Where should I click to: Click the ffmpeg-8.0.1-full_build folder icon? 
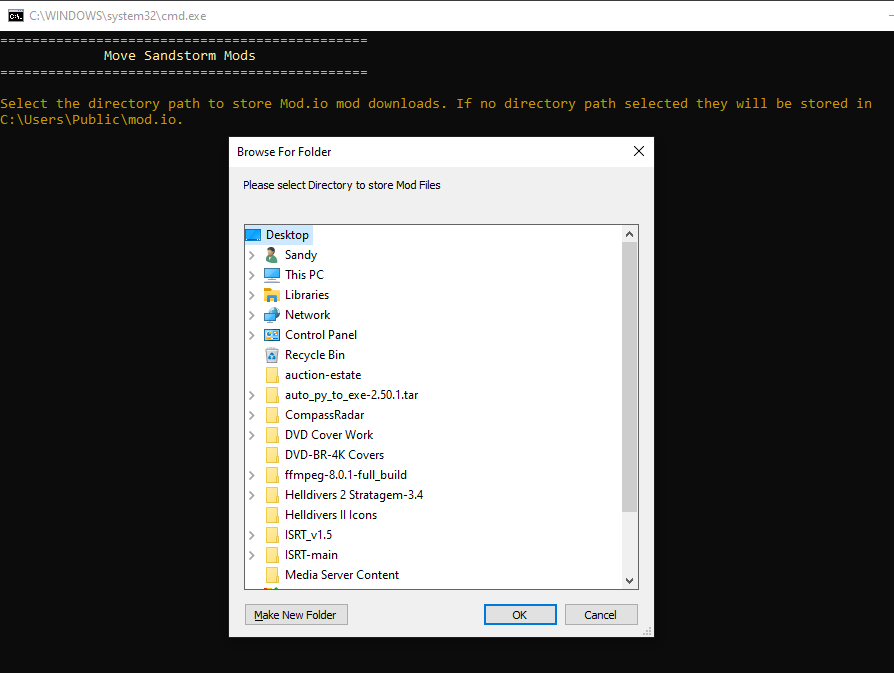coord(273,475)
